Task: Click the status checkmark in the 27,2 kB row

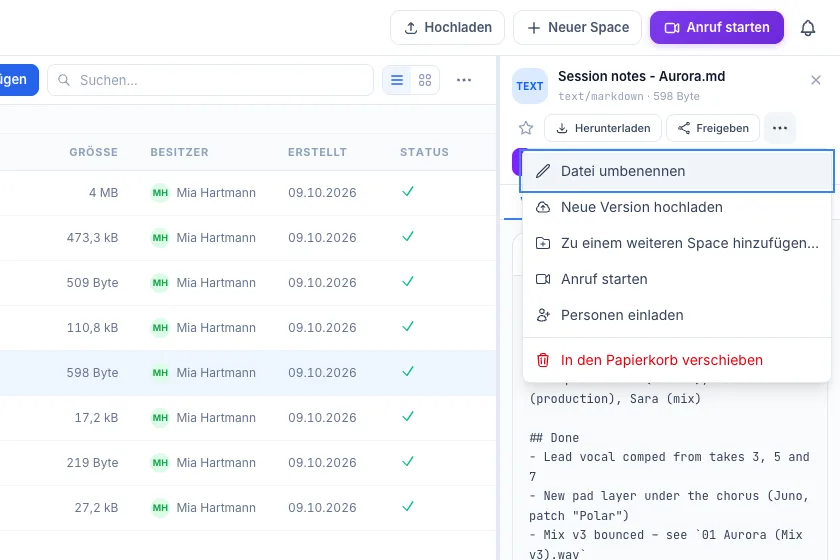Action: pos(408,506)
